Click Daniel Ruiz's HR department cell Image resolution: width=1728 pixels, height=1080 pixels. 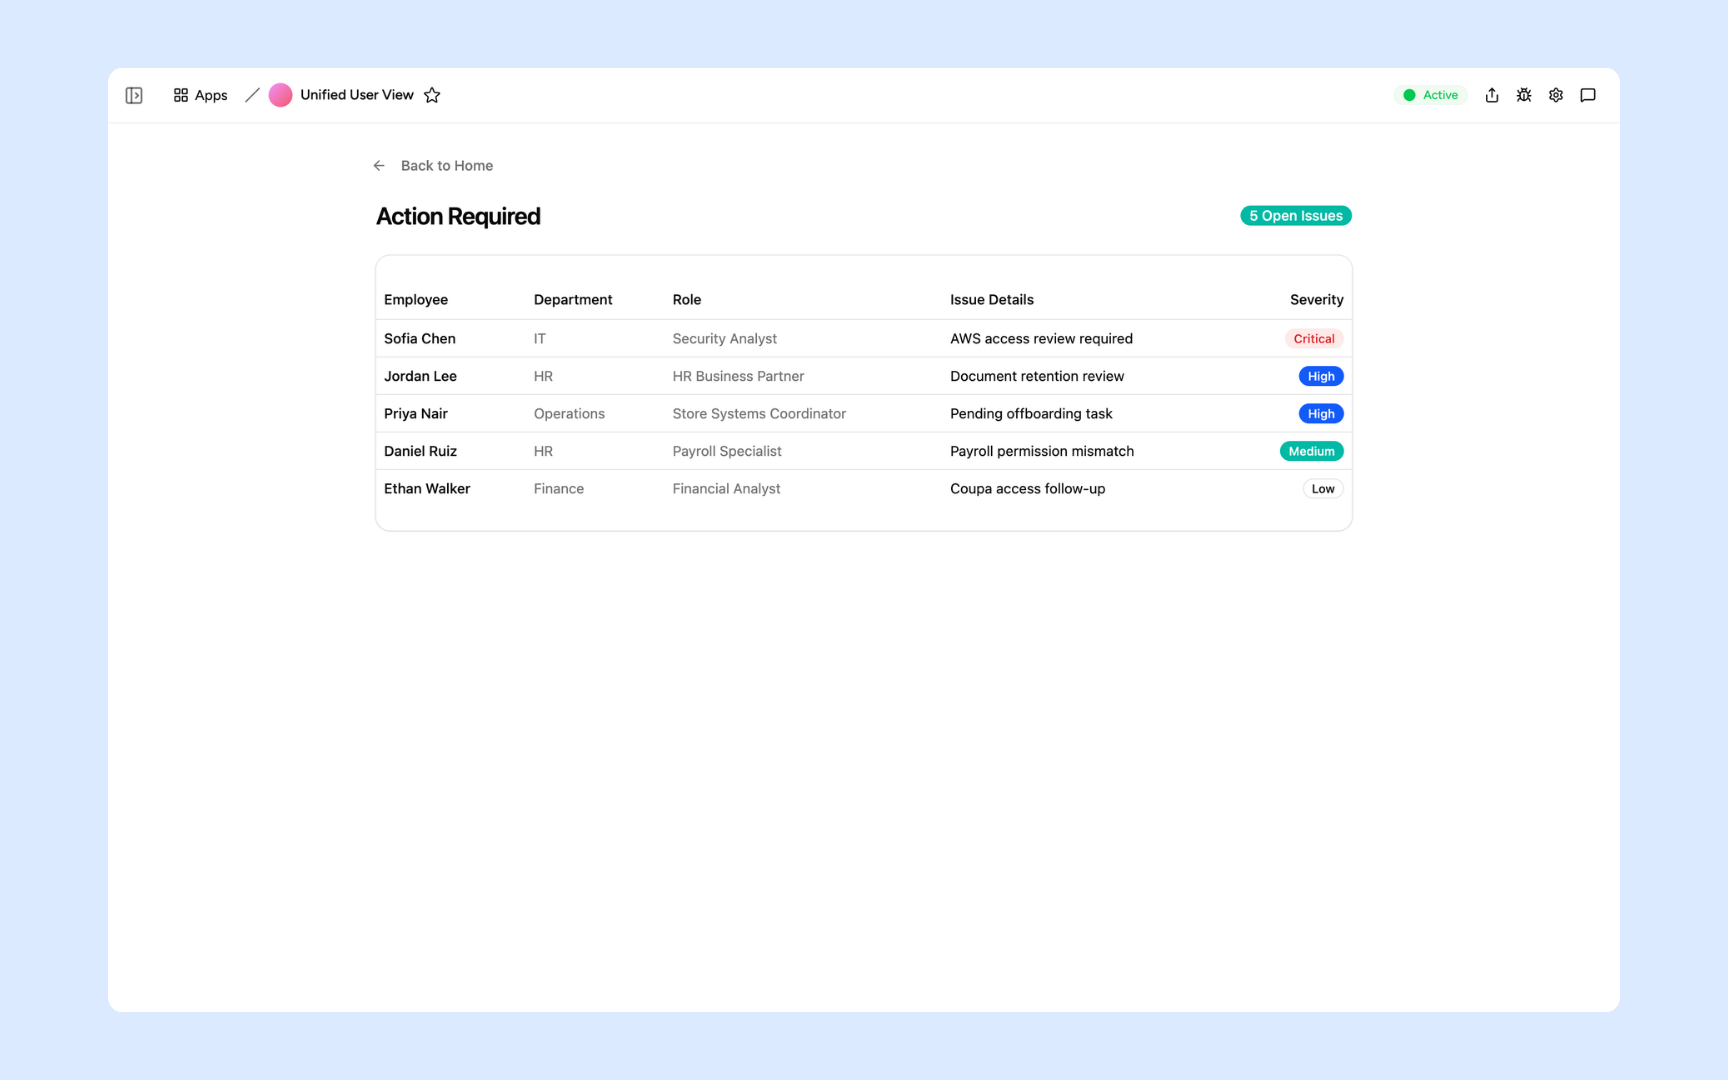coord(543,452)
